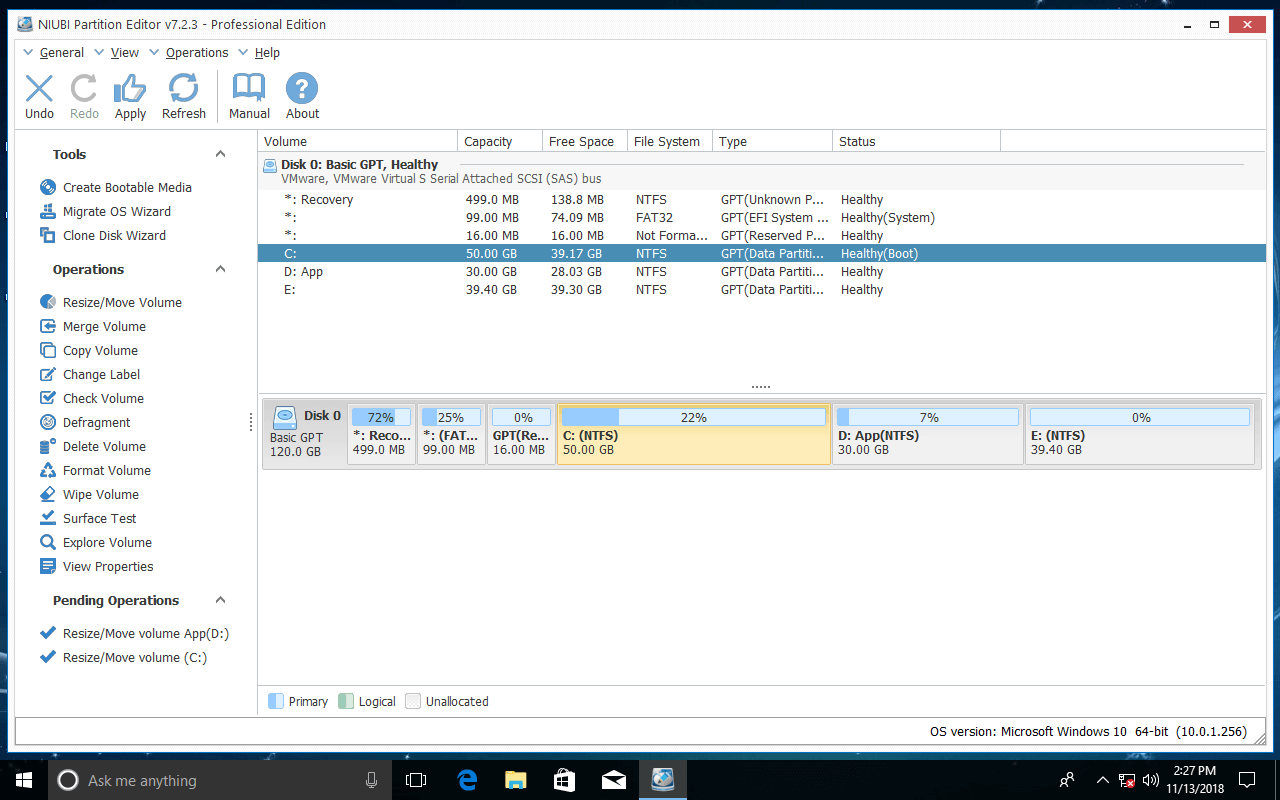Open Microsoft Edge from taskbar
The image size is (1280, 800).
(467, 780)
